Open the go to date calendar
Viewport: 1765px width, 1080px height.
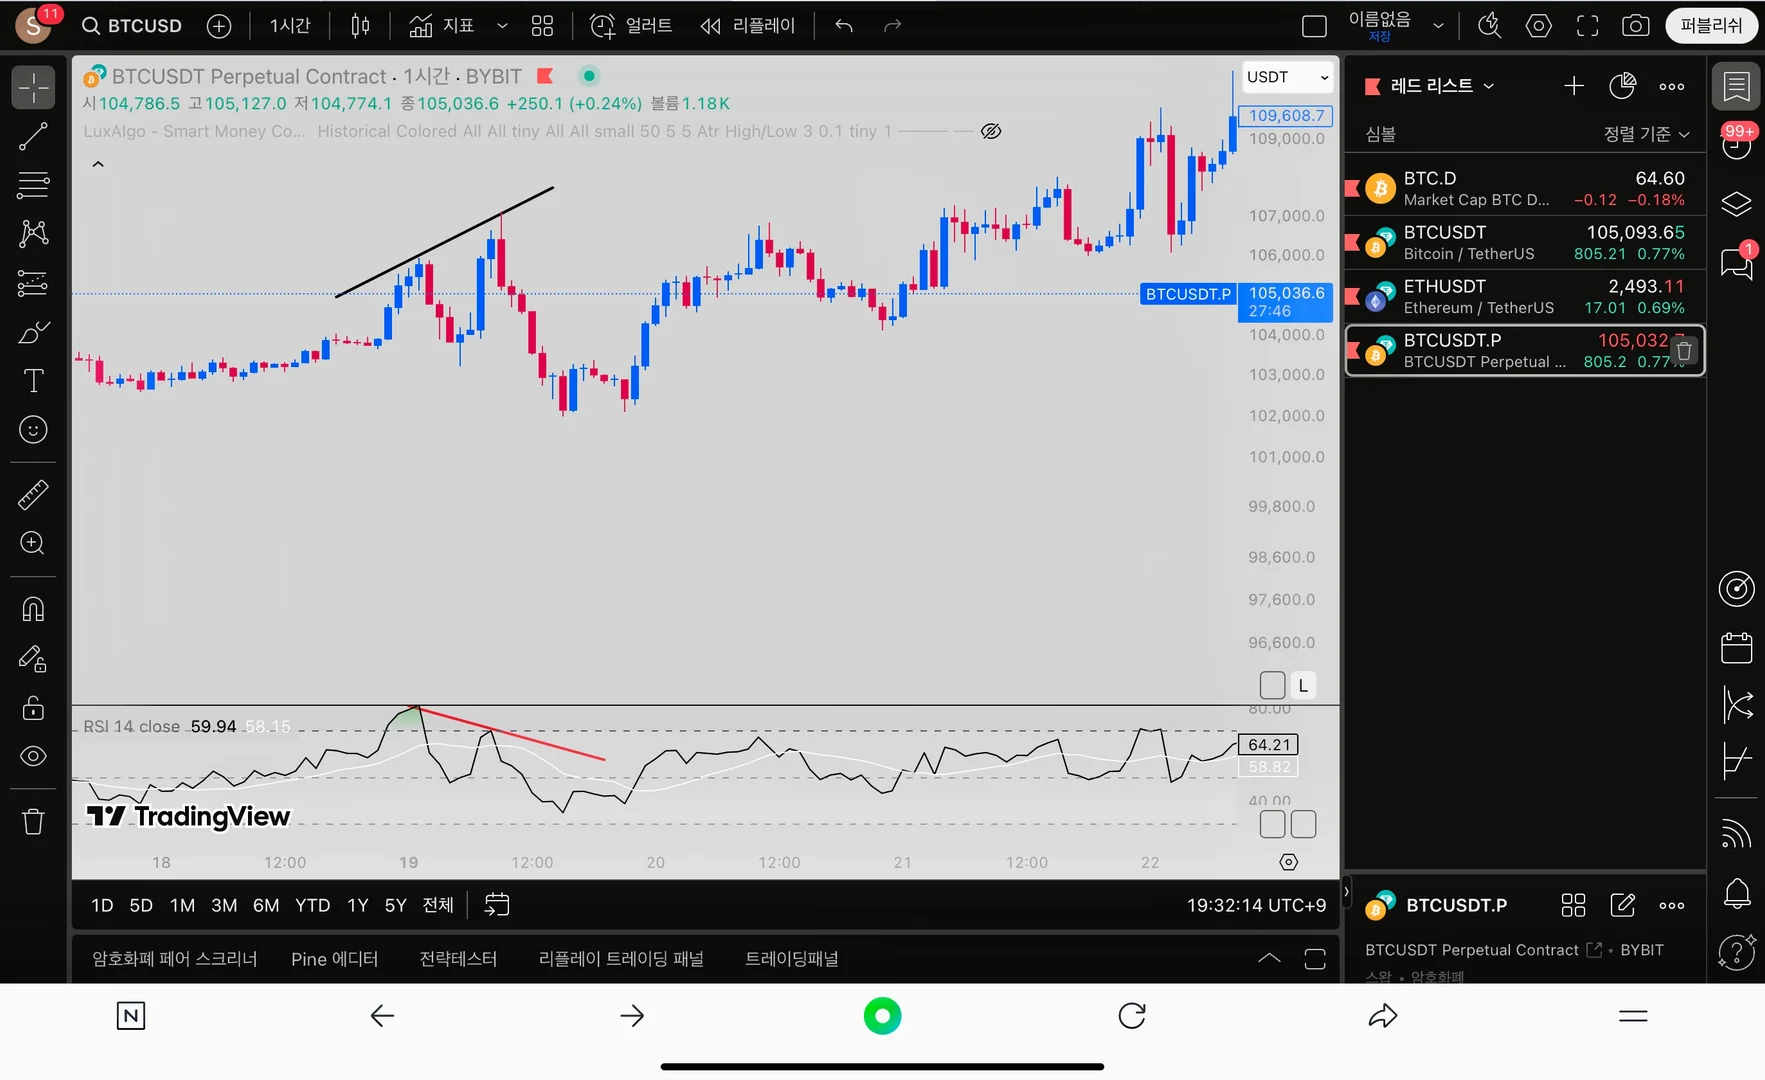click(497, 905)
